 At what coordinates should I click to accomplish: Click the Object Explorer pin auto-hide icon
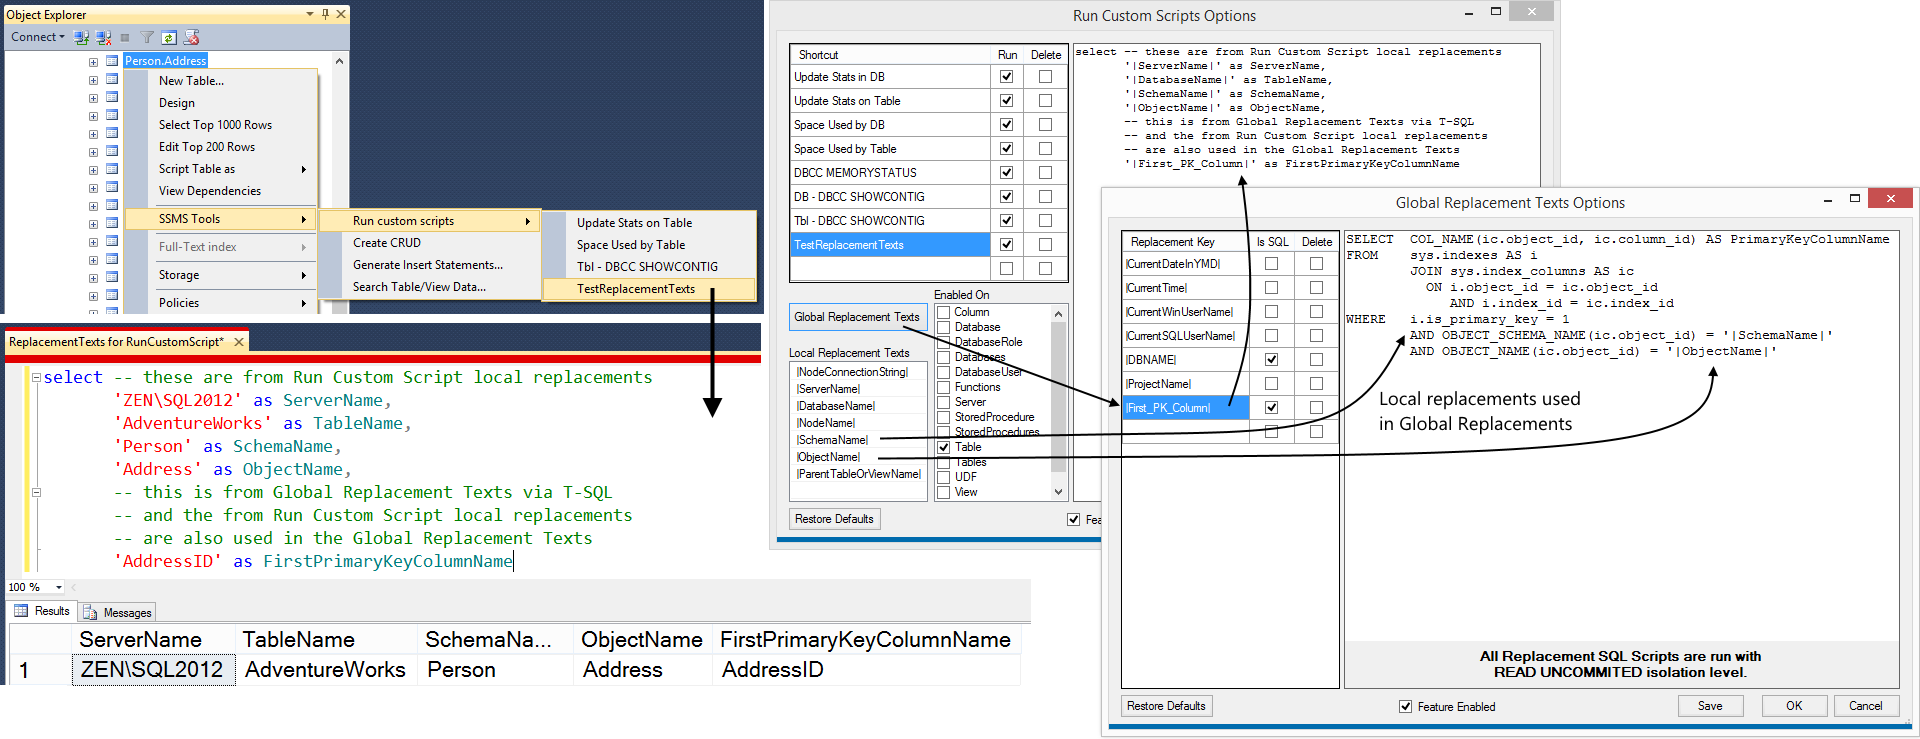pyautogui.click(x=325, y=14)
